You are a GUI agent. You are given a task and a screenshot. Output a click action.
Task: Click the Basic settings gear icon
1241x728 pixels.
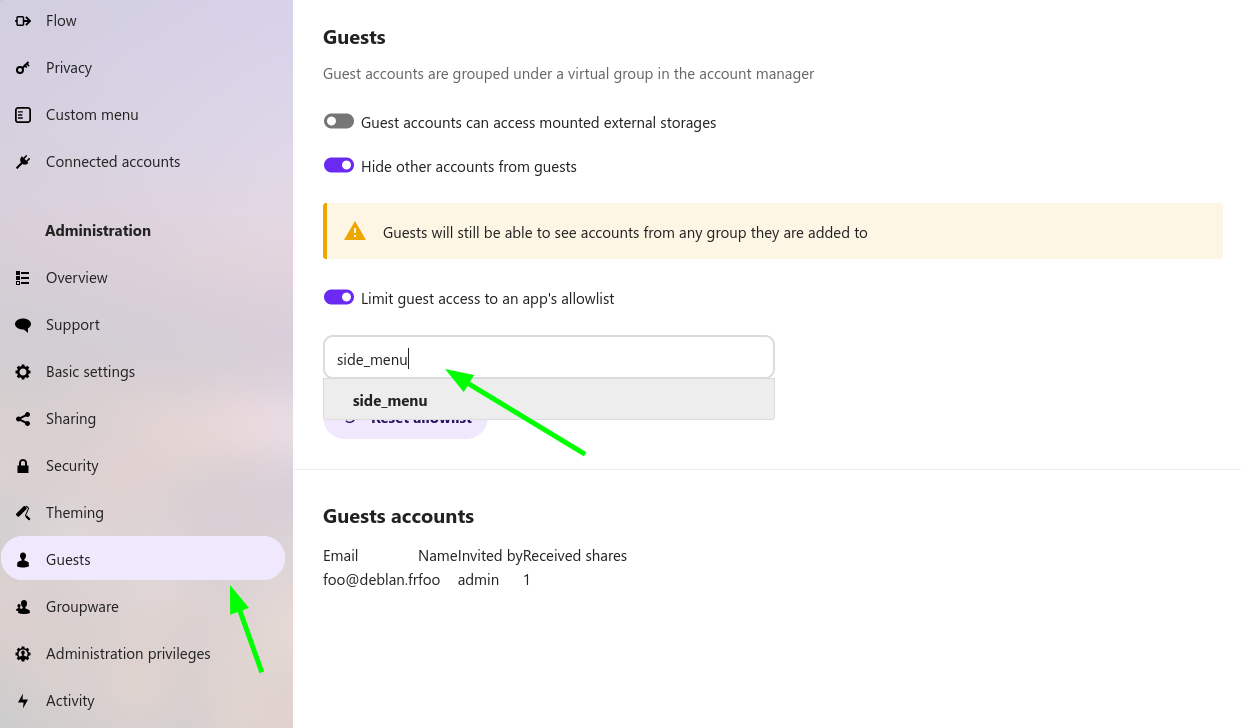click(23, 372)
